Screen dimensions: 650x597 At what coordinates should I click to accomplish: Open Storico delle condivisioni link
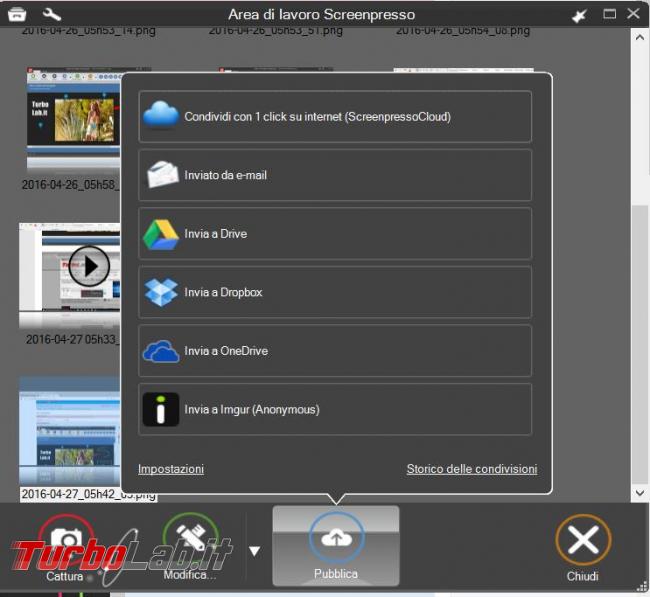[472, 469]
